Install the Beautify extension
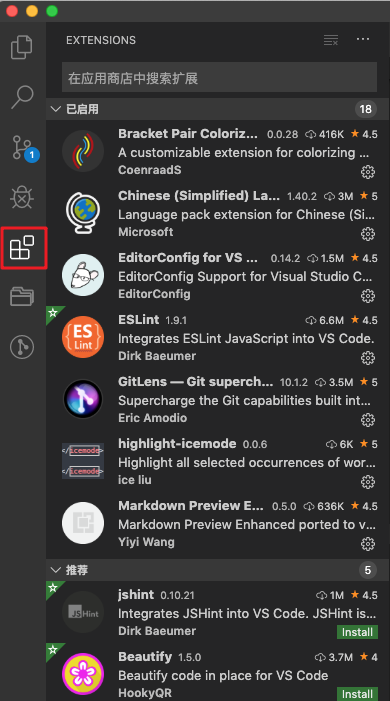The width and height of the screenshot is (390, 701). click(x=357, y=694)
